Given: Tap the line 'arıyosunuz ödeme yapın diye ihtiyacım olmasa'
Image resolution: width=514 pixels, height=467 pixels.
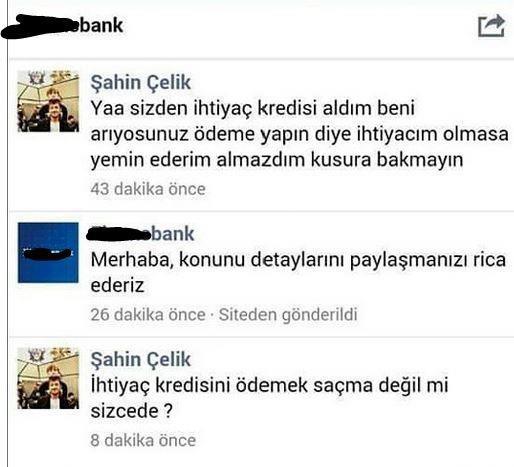Looking at the screenshot, I should click(299, 134).
